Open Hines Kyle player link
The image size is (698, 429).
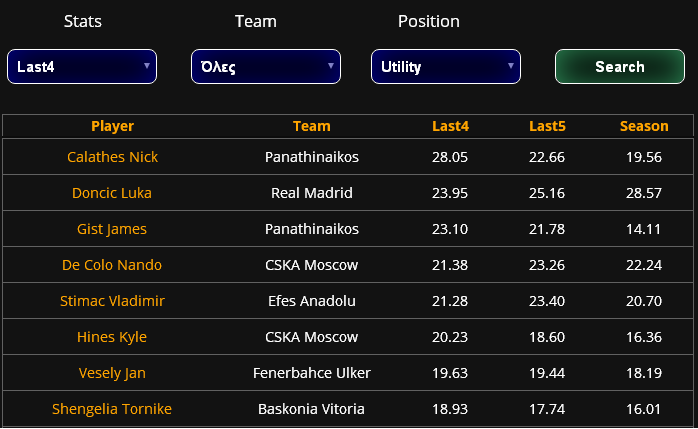(x=112, y=337)
